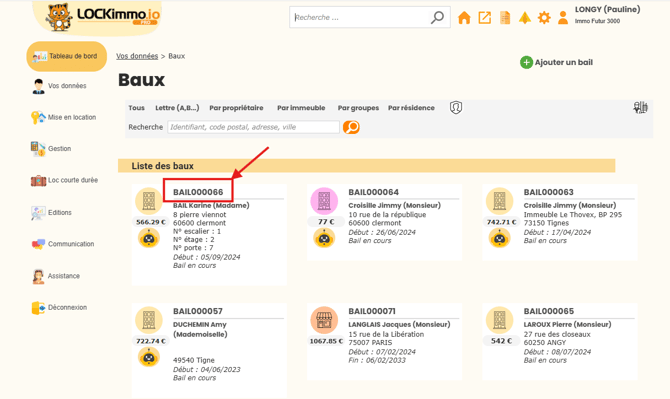This screenshot has height=399, width=670.
Task: Click robot icon under 566.29 € amount
Action: click(x=149, y=238)
